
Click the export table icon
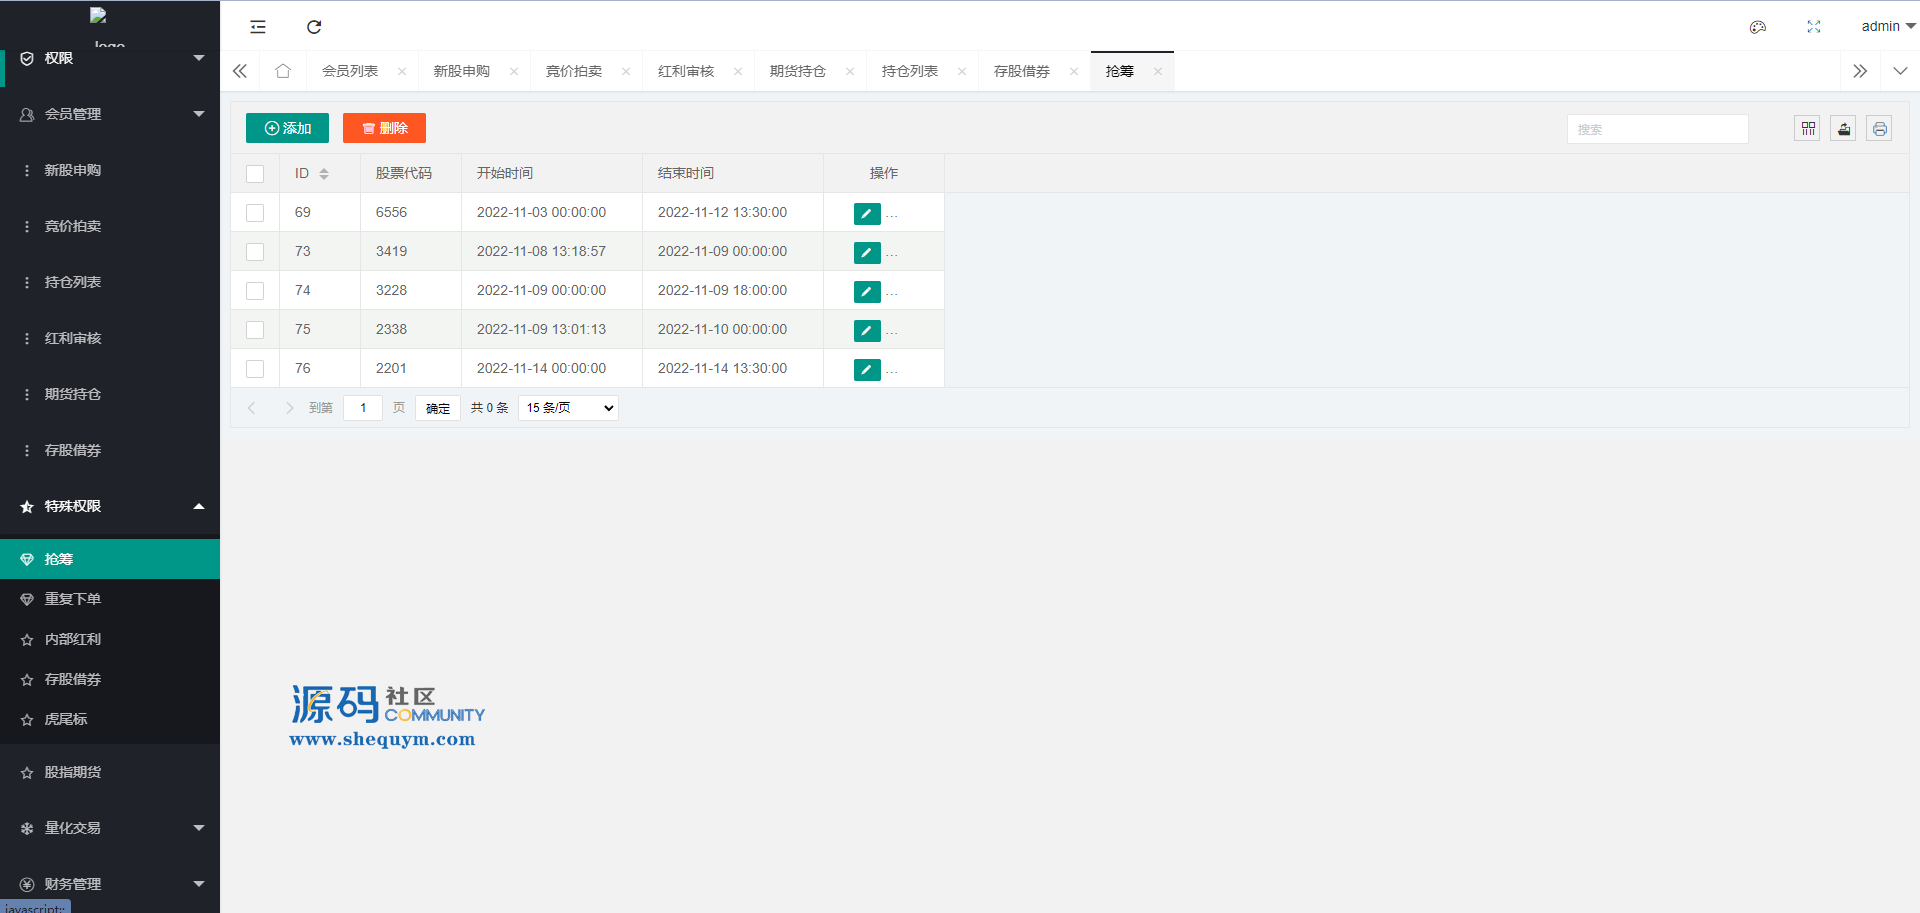pos(1844,129)
